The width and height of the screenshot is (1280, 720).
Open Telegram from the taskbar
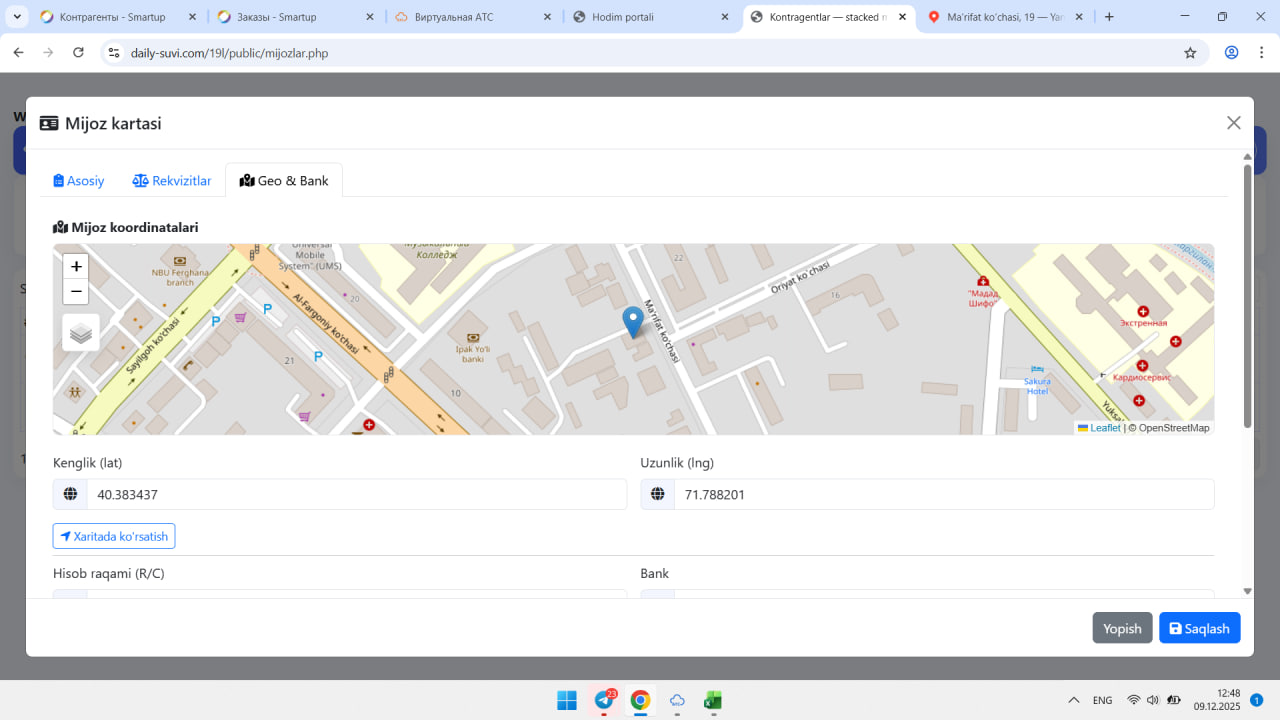tap(604, 700)
